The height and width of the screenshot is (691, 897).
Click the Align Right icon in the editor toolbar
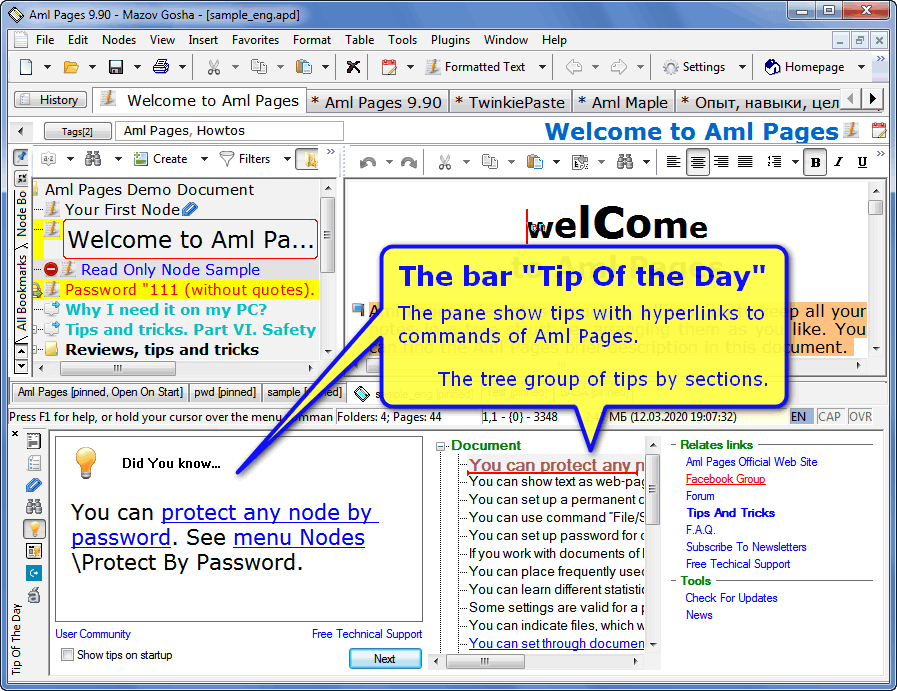pyautogui.click(x=721, y=162)
